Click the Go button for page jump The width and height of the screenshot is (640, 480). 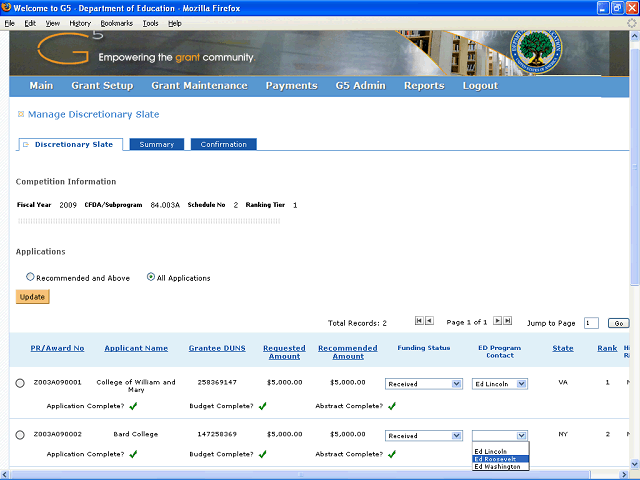[618, 323]
